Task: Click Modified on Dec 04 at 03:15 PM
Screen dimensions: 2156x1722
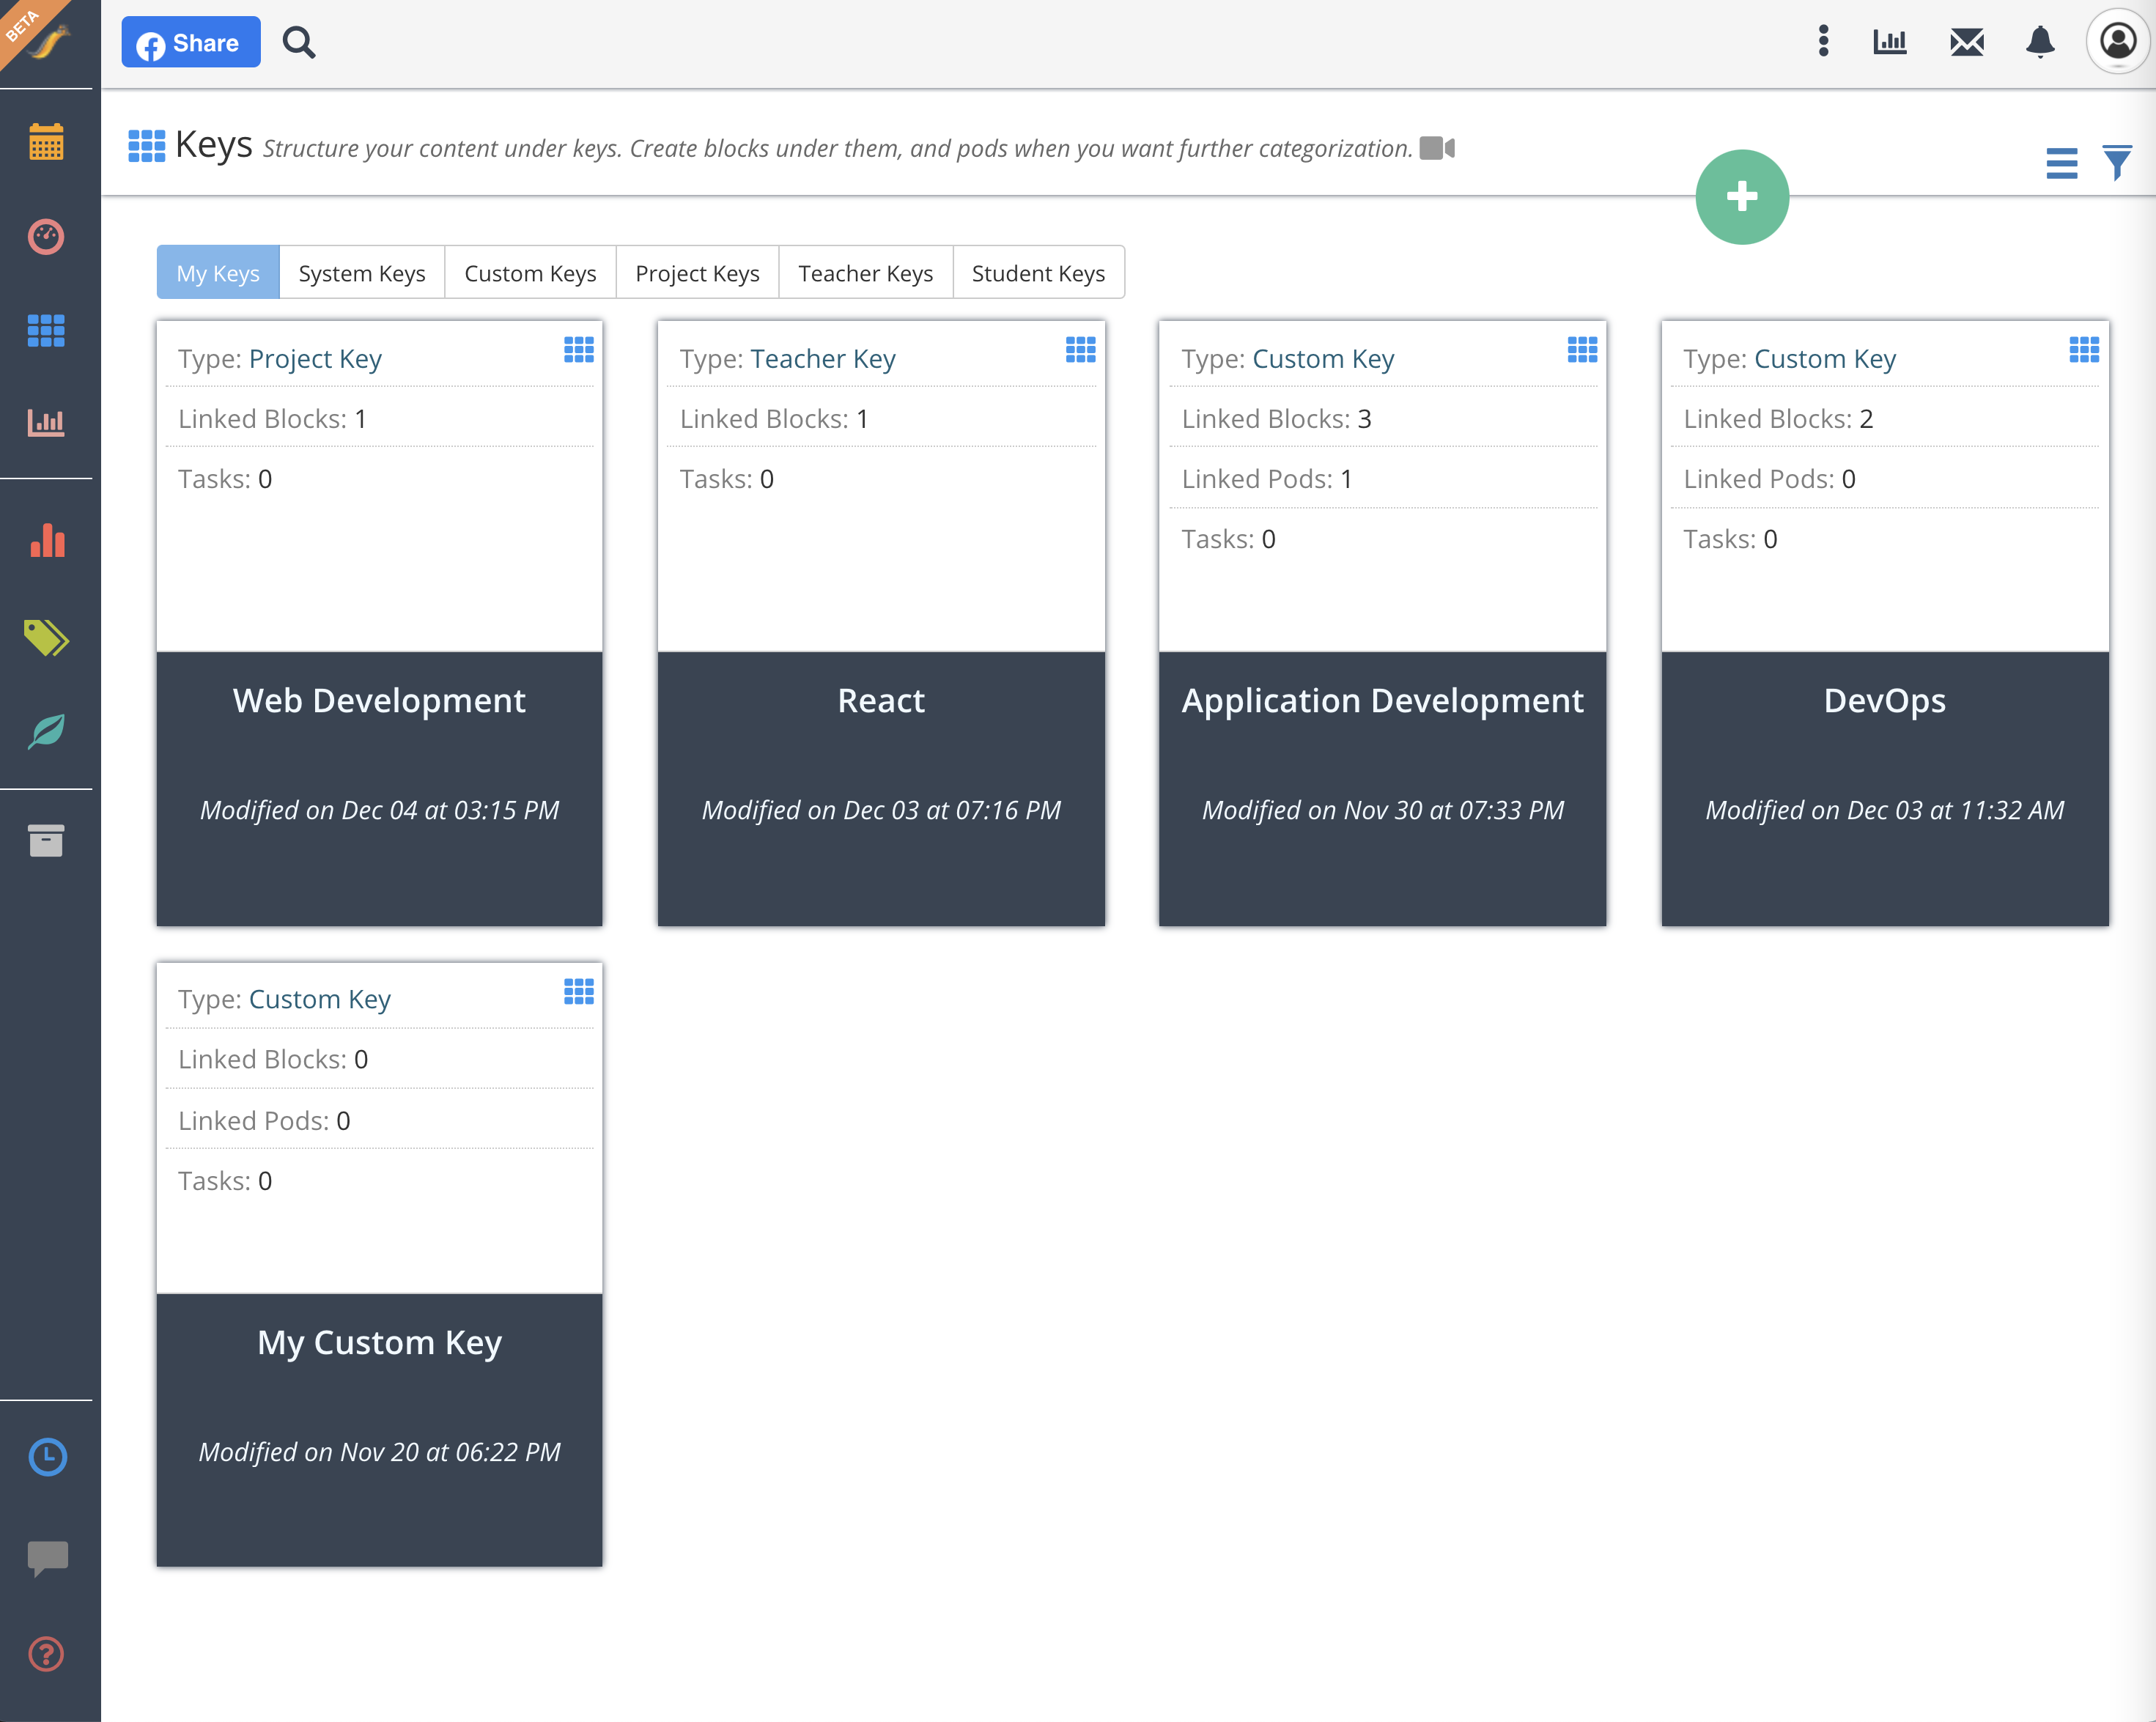Action: tap(379, 810)
